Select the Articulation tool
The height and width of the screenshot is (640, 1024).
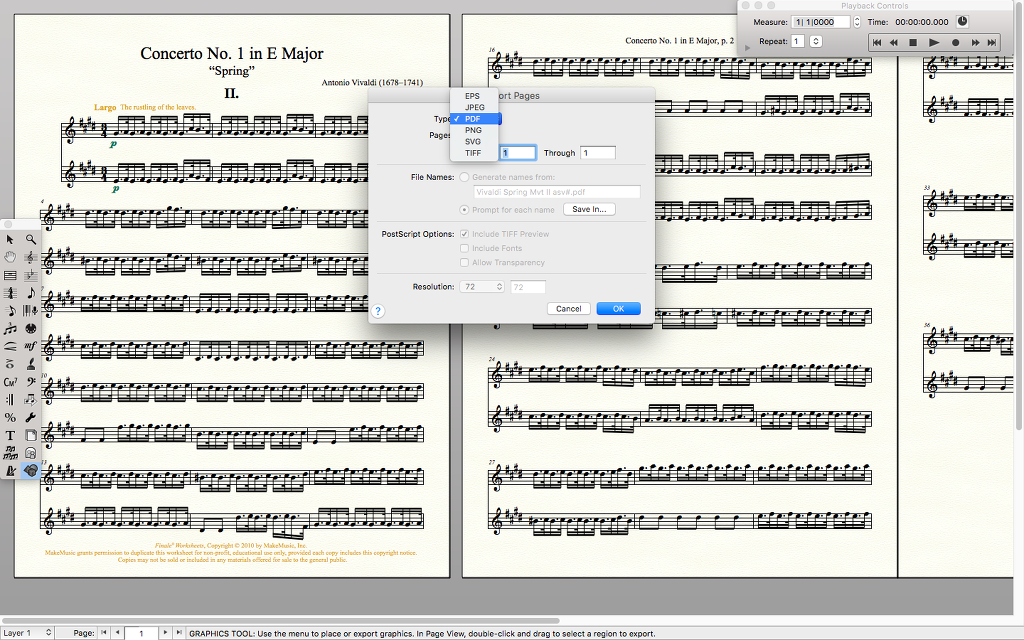10,364
